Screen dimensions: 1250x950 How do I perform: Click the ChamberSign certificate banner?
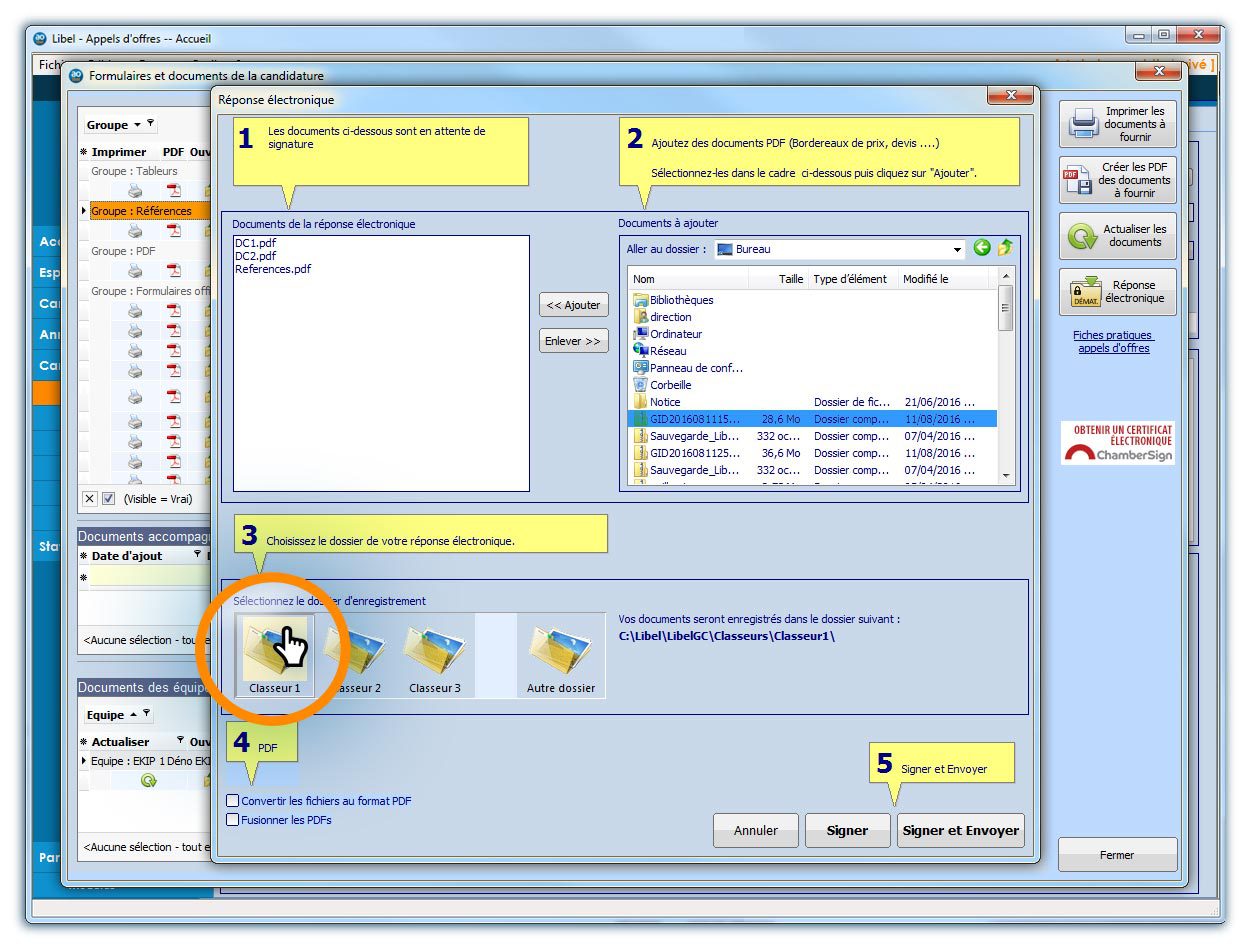[x=1118, y=443]
